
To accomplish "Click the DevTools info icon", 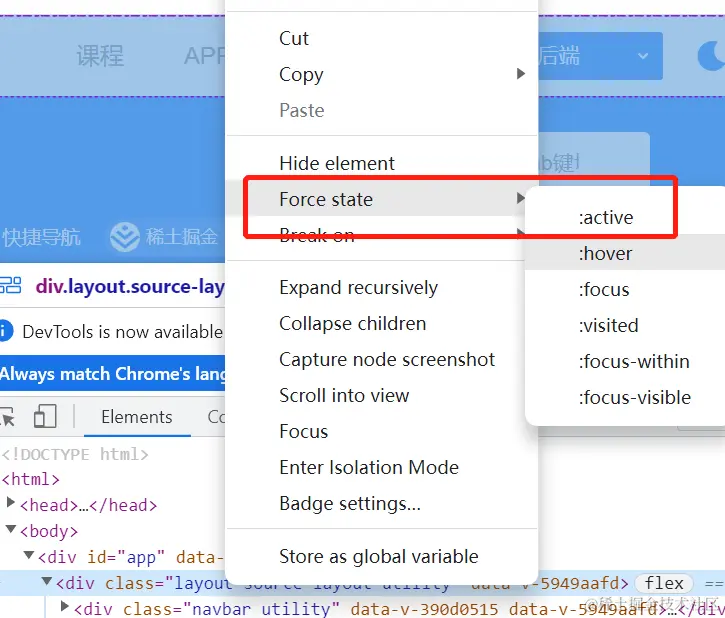I will click(6, 331).
